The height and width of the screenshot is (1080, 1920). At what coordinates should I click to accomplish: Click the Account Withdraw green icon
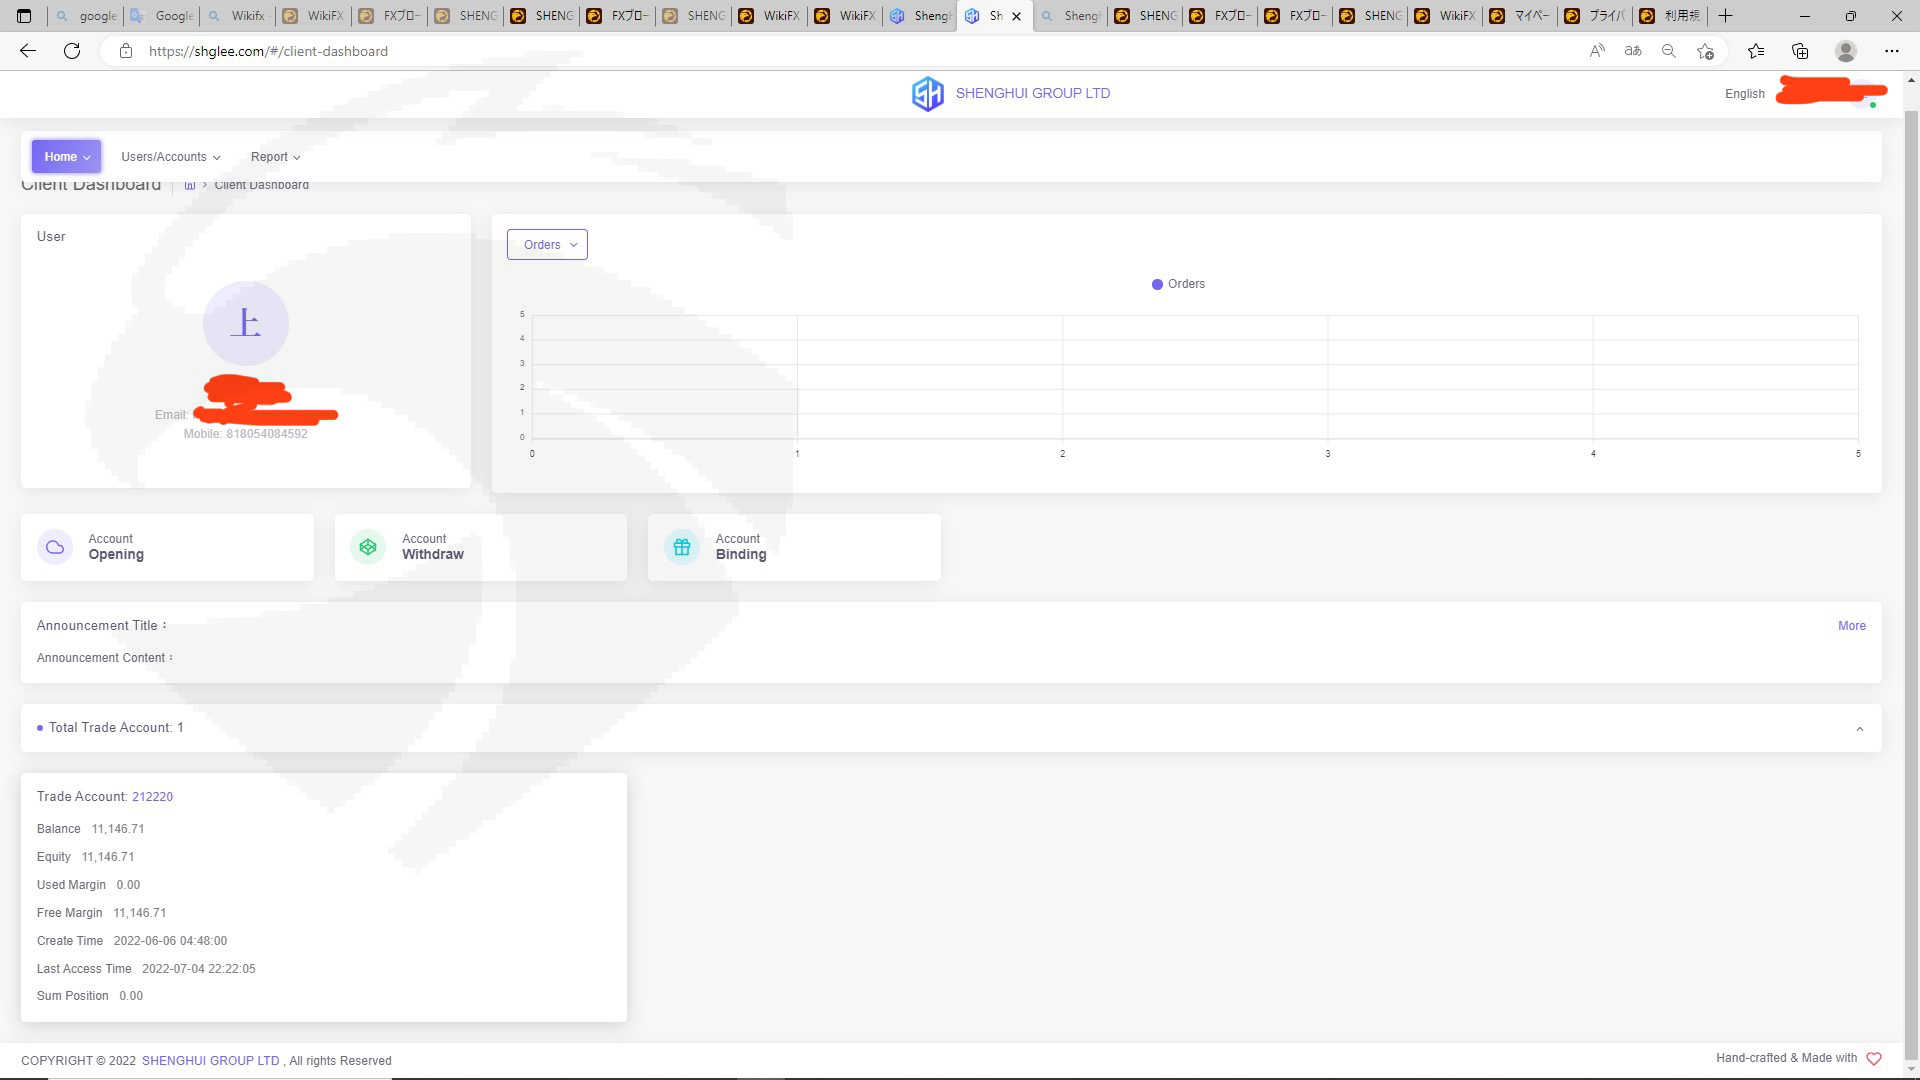tap(368, 547)
